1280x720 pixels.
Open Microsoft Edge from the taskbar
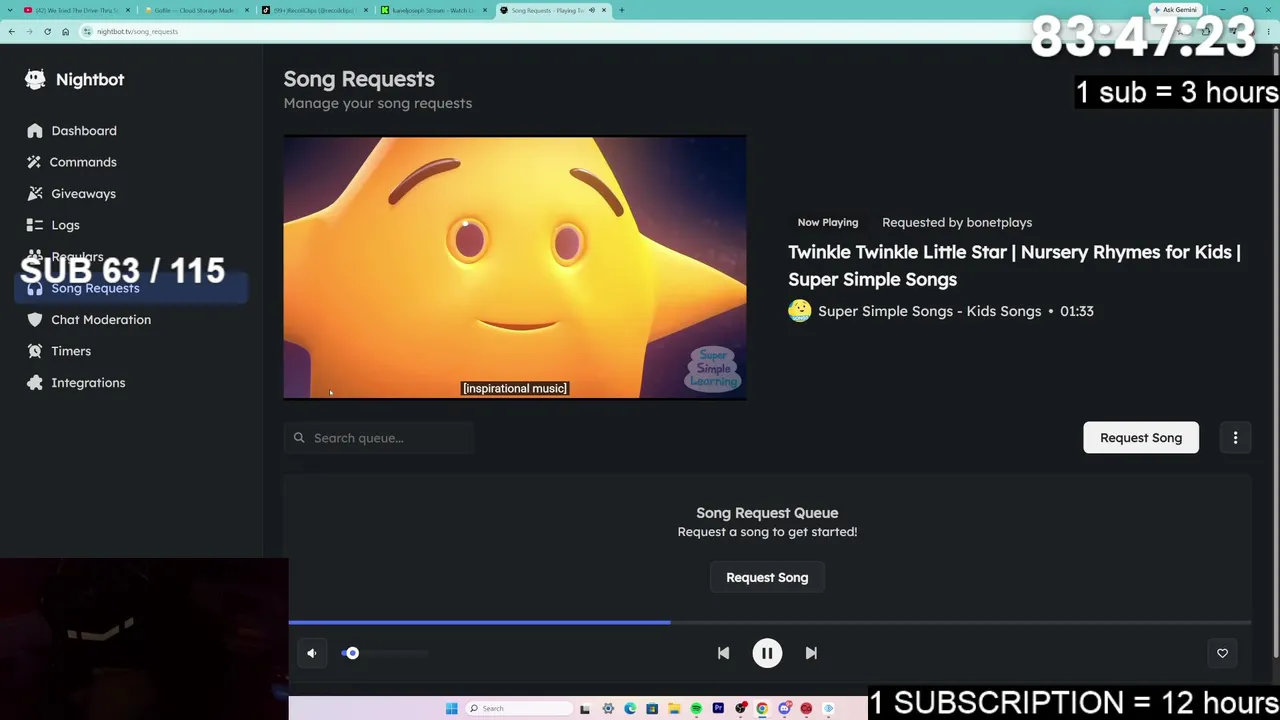[630, 709]
